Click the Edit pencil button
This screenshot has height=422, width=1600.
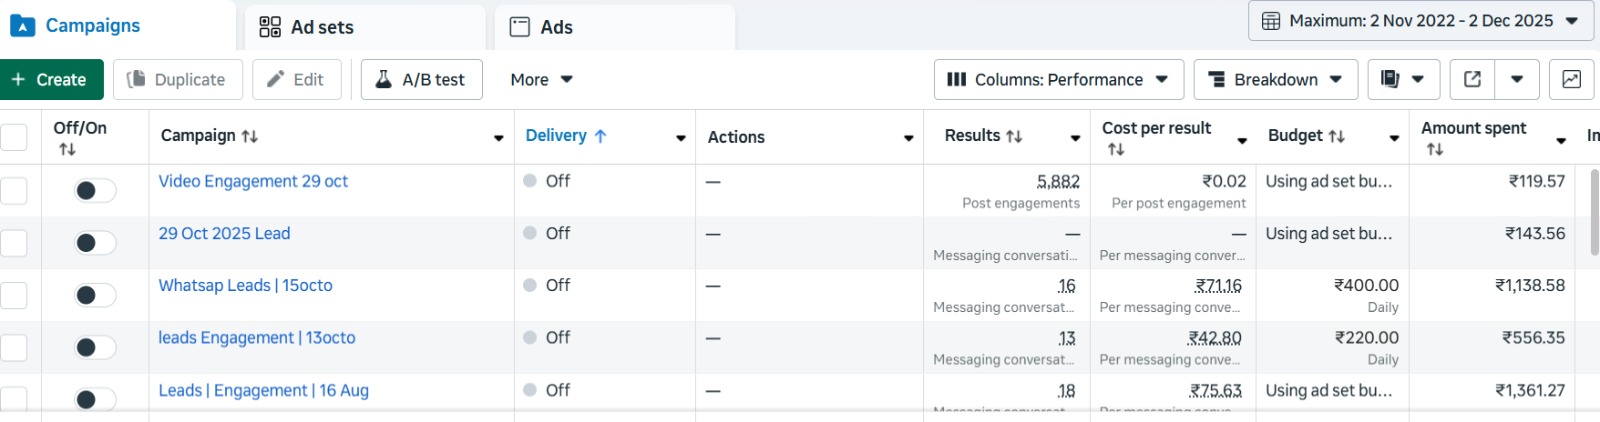(x=296, y=80)
